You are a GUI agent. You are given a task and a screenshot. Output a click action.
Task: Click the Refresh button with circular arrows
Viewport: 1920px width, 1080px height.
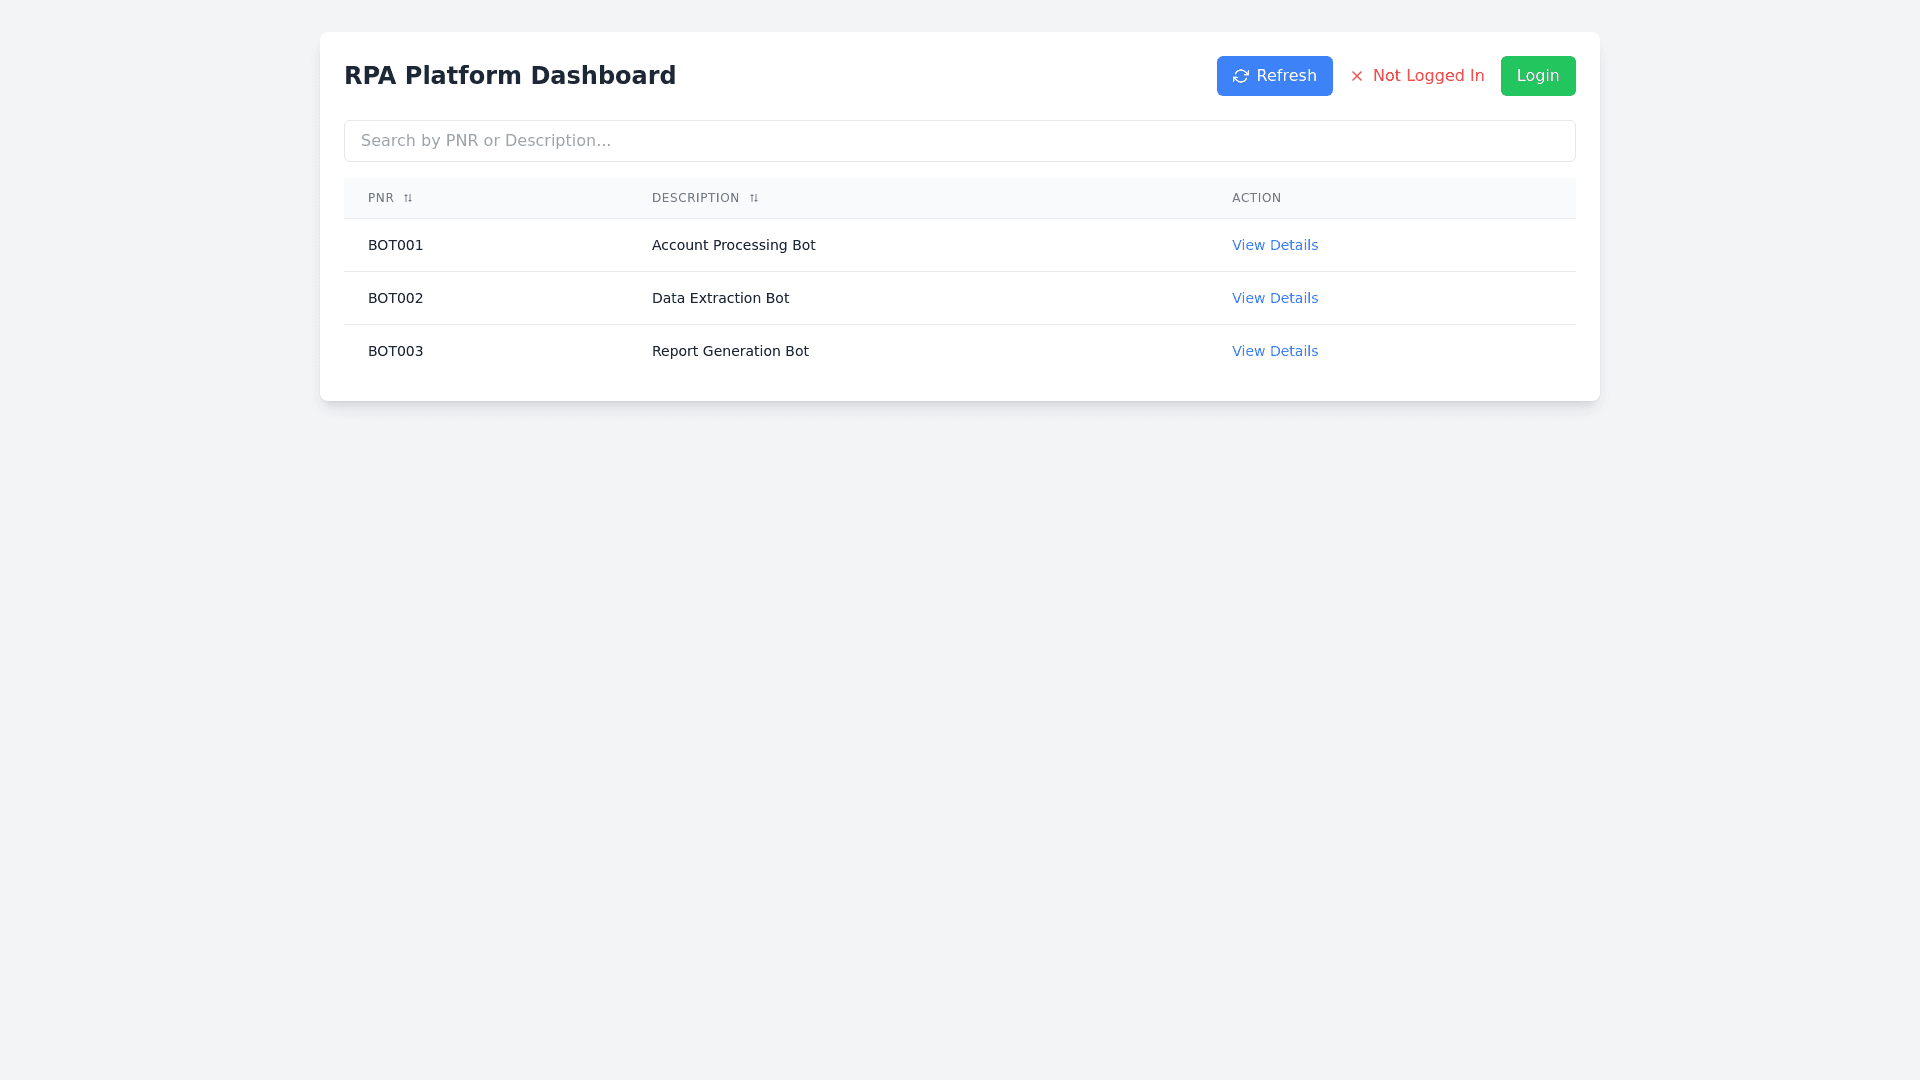1274,76
